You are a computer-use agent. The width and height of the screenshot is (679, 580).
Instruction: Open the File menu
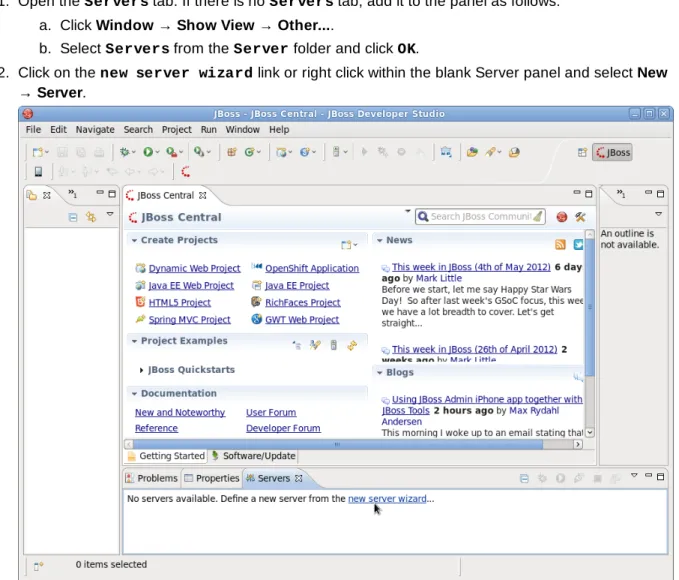tap(33, 130)
